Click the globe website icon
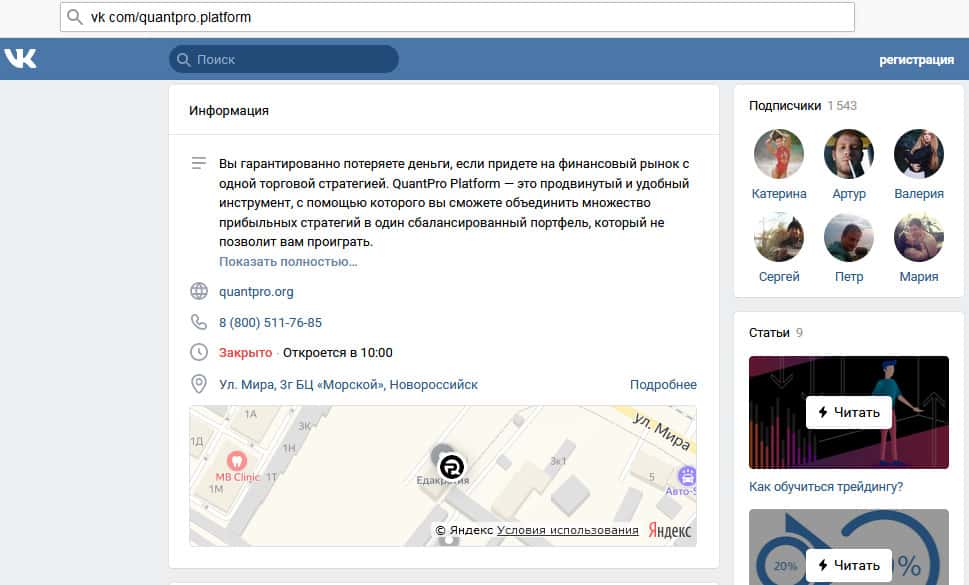 coord(199,291)
